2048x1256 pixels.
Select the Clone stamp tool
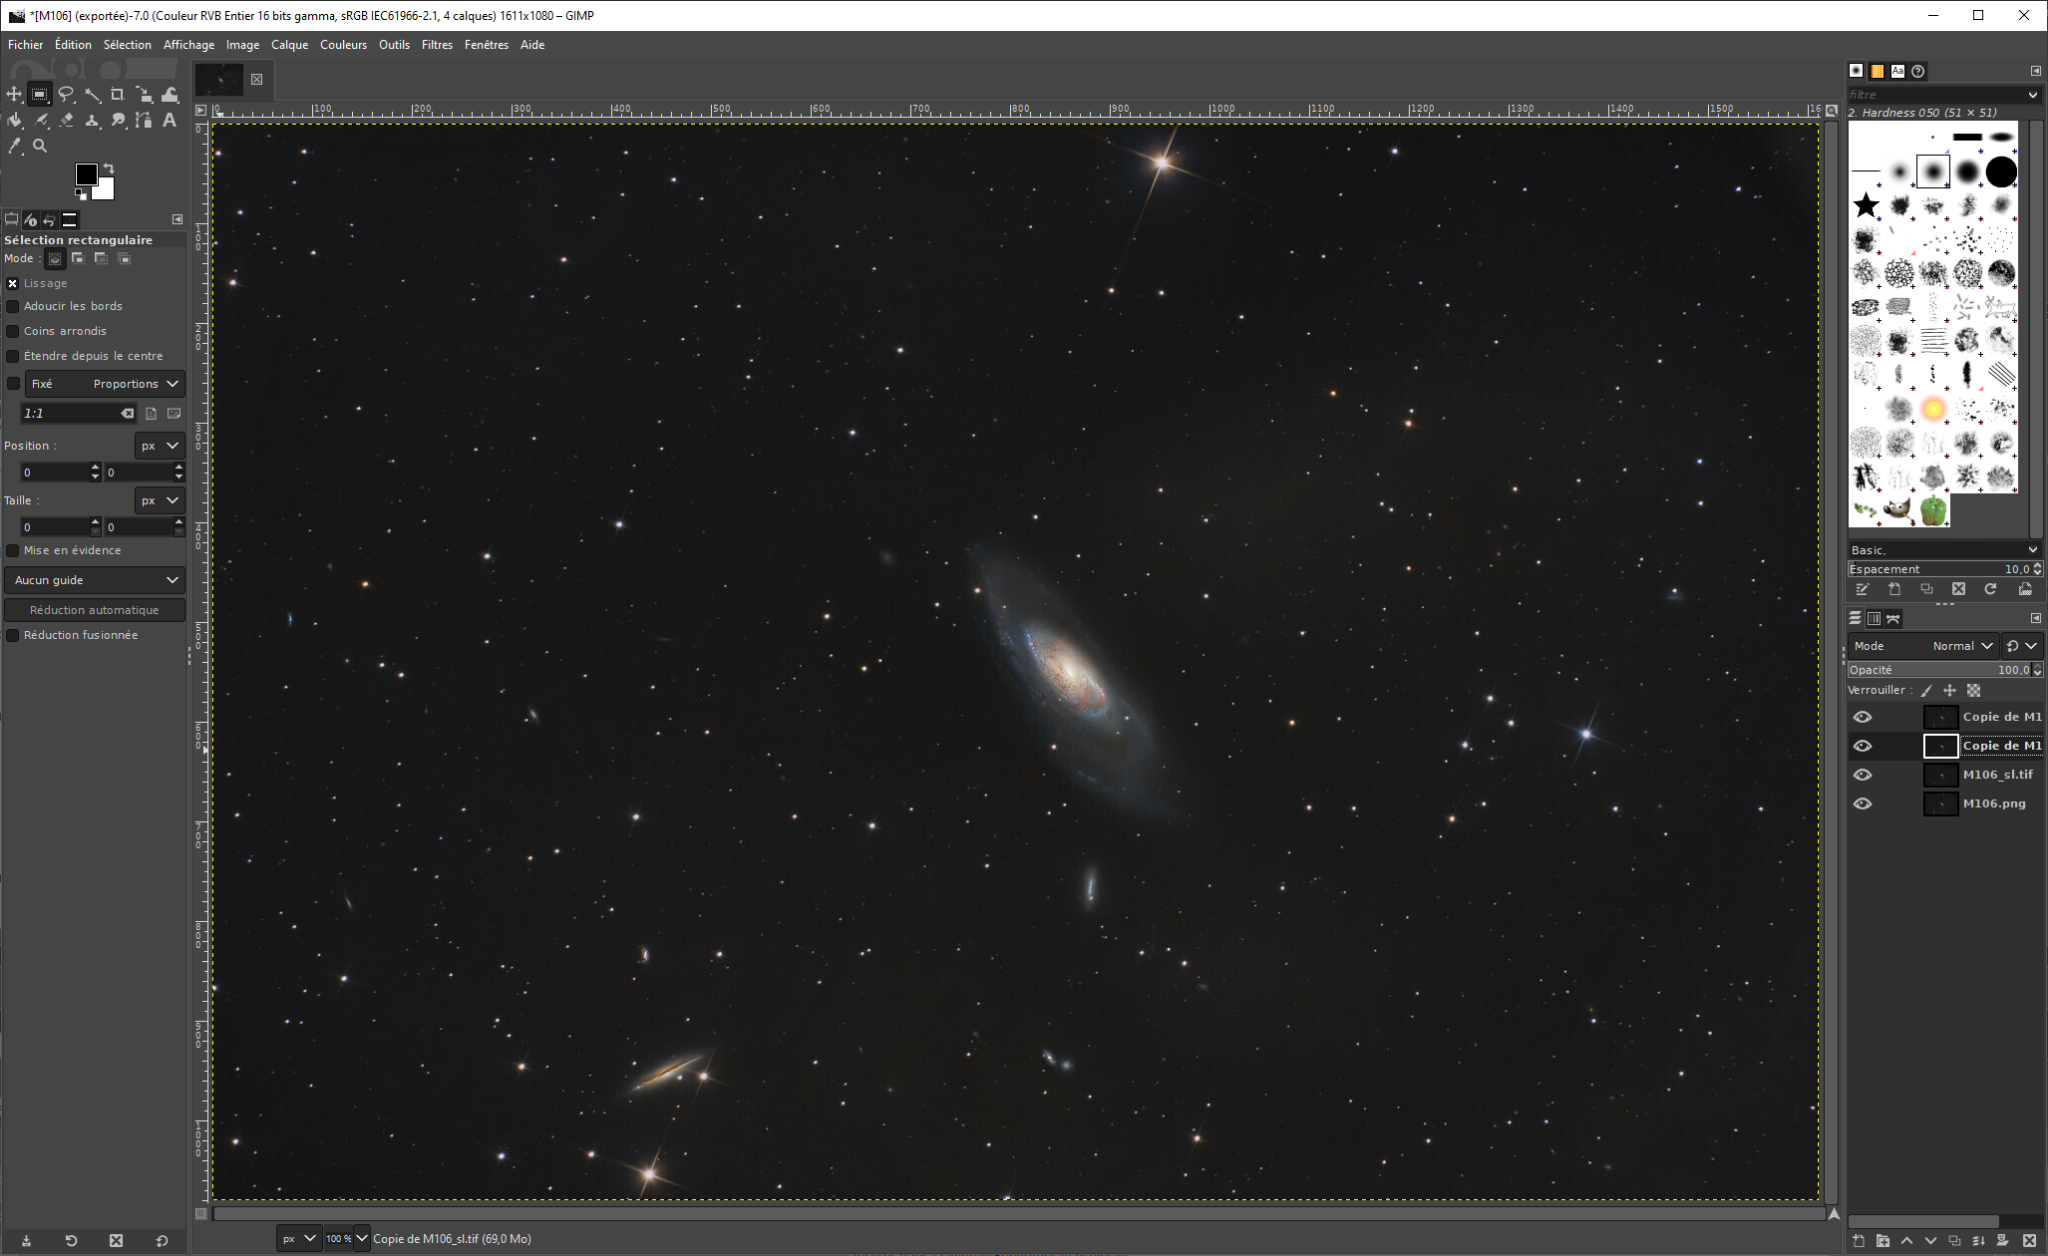92,120
